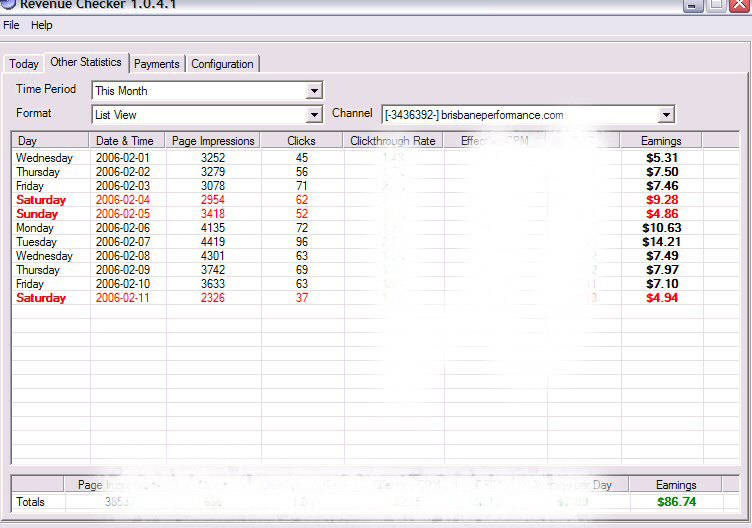Go to the Configuration tab

pos(222,64)
